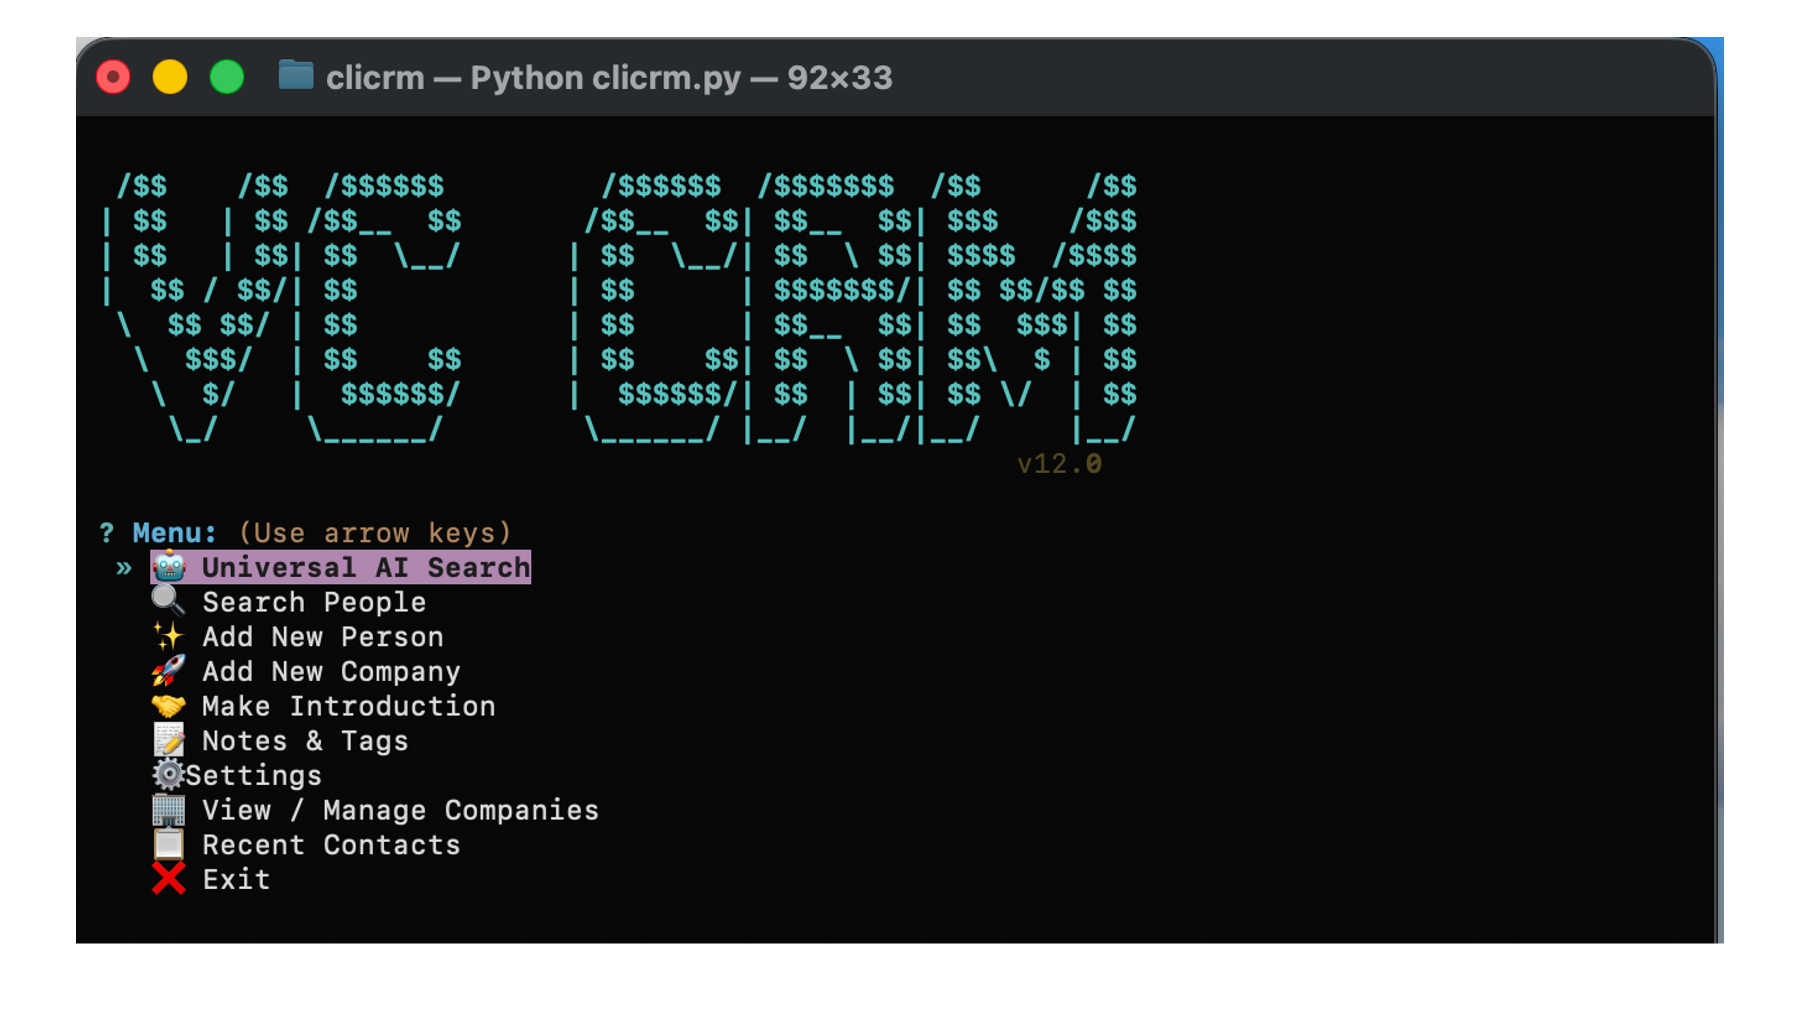Click the clicrm window title text
Image resolution: width=1800 pixels, height=1013 pixels.
tap(609, 78)
